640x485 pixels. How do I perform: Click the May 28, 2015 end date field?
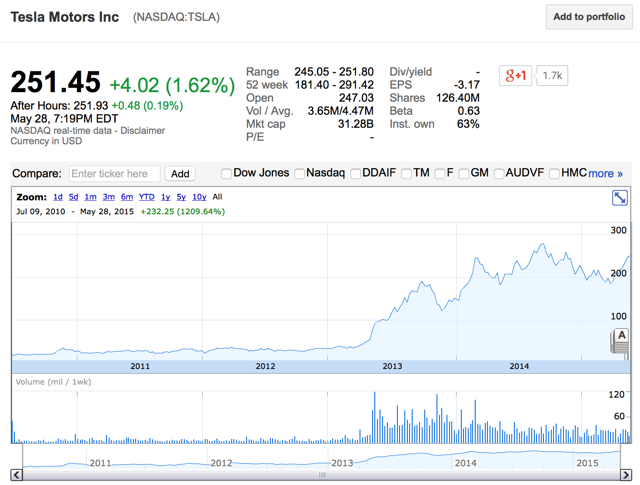(x=107, y=211)
